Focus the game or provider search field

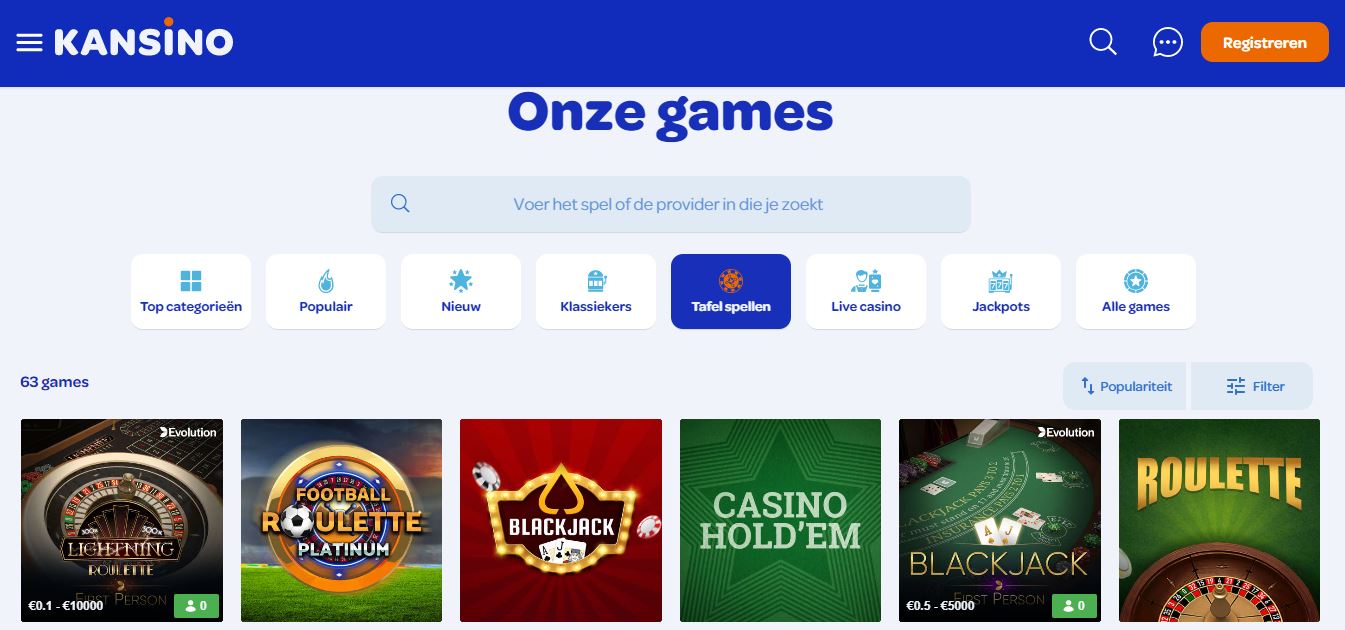tap(671, 204)
